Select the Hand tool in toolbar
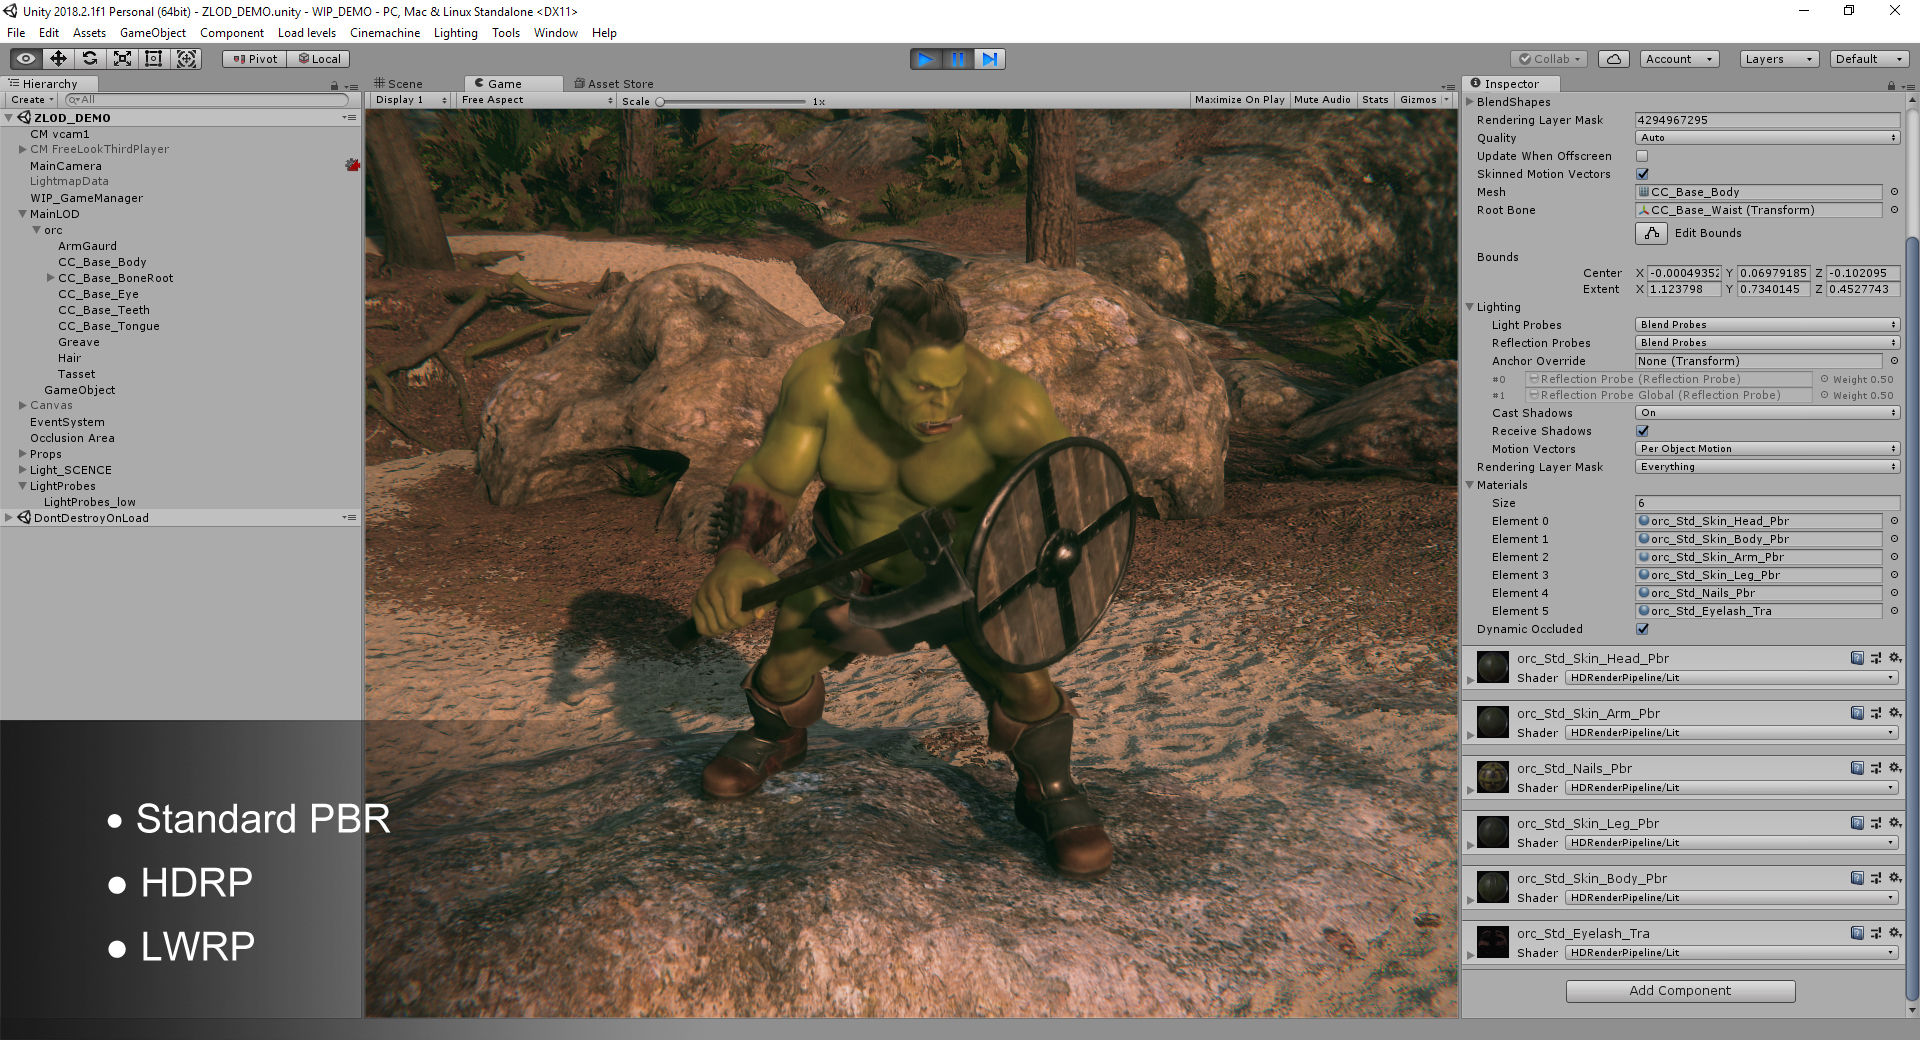 pos(26,59)
